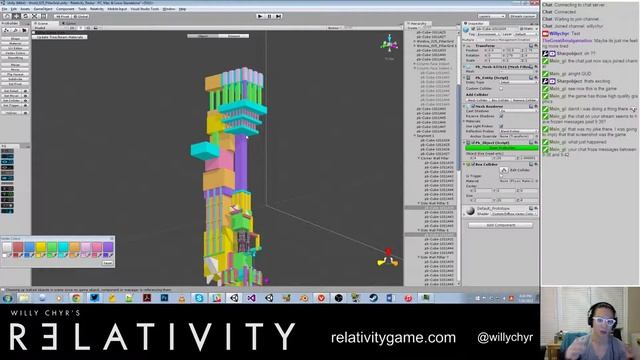Click the Pause button in Unity toolbar
Viewport: 640px width, 360px height.
(269, 16)
